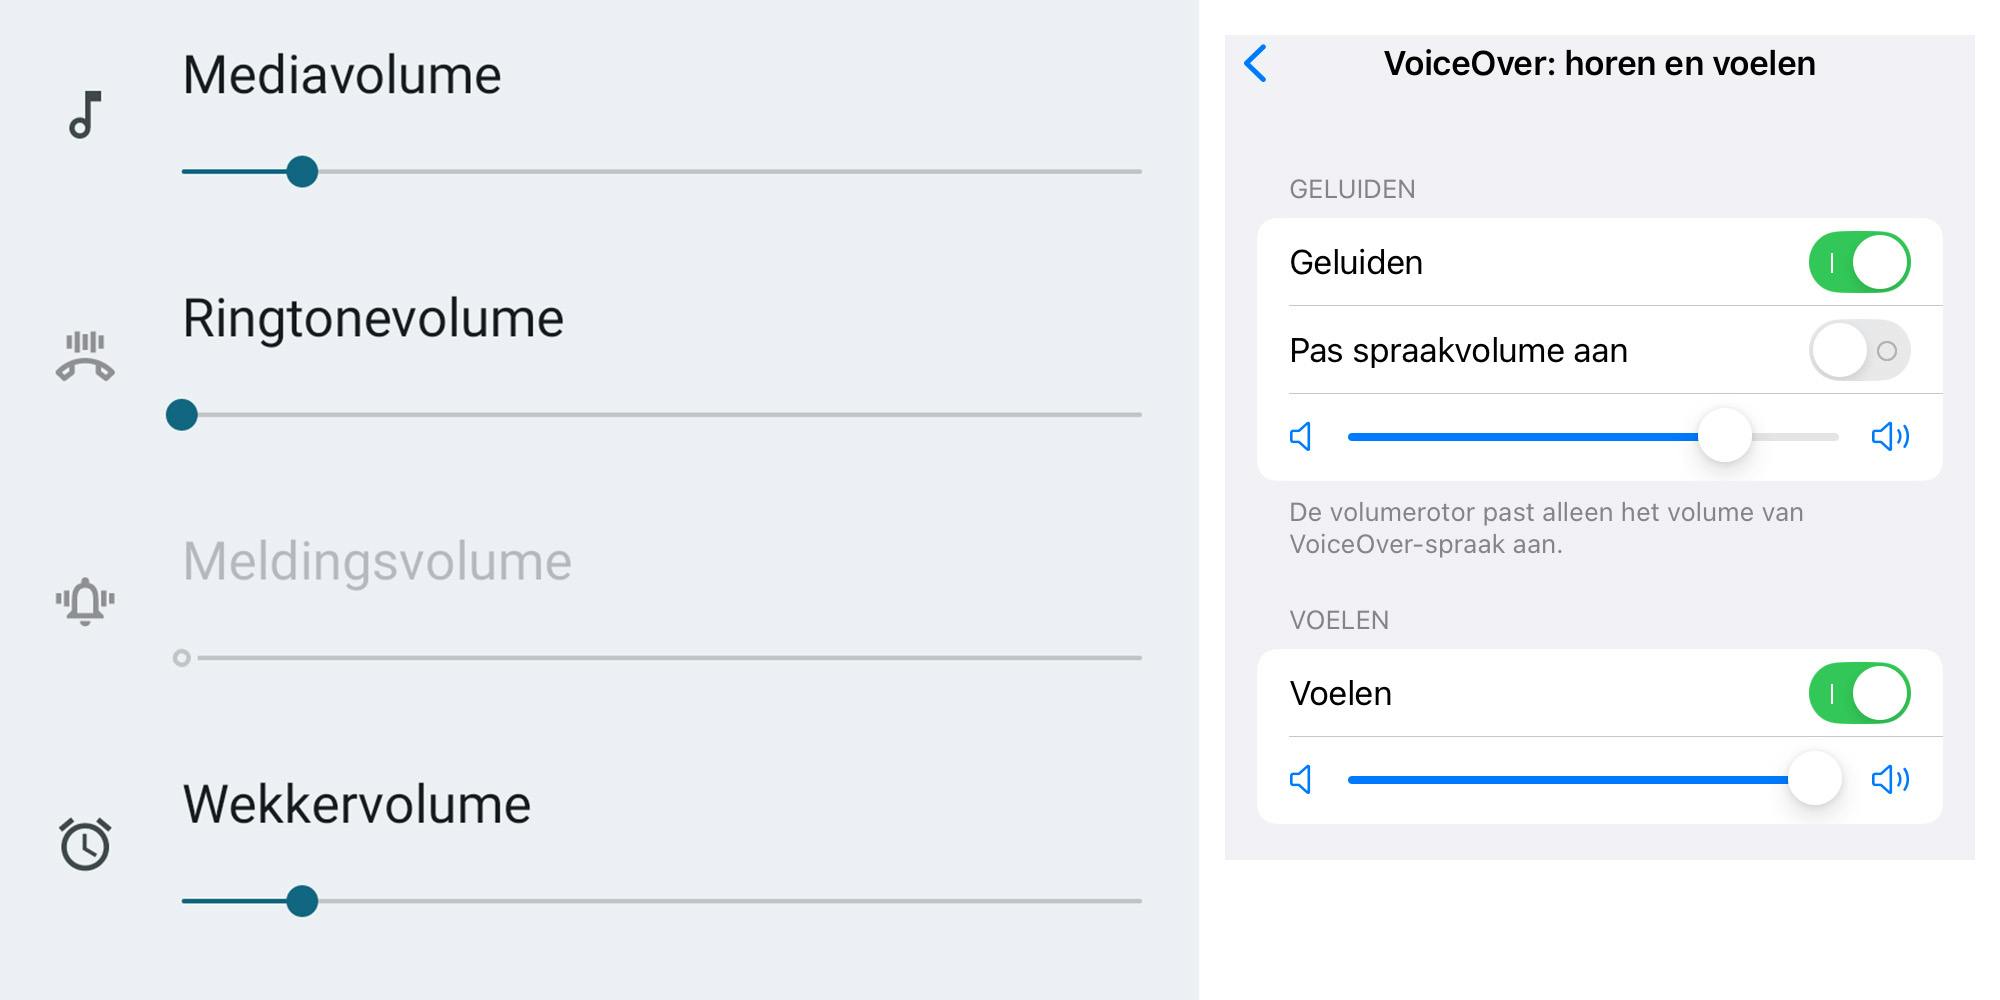The width and height of the screenshot is (2000, 1000).
Task: Click the Pas spraakvolume aan label
Action: (x=1458, y=351)
